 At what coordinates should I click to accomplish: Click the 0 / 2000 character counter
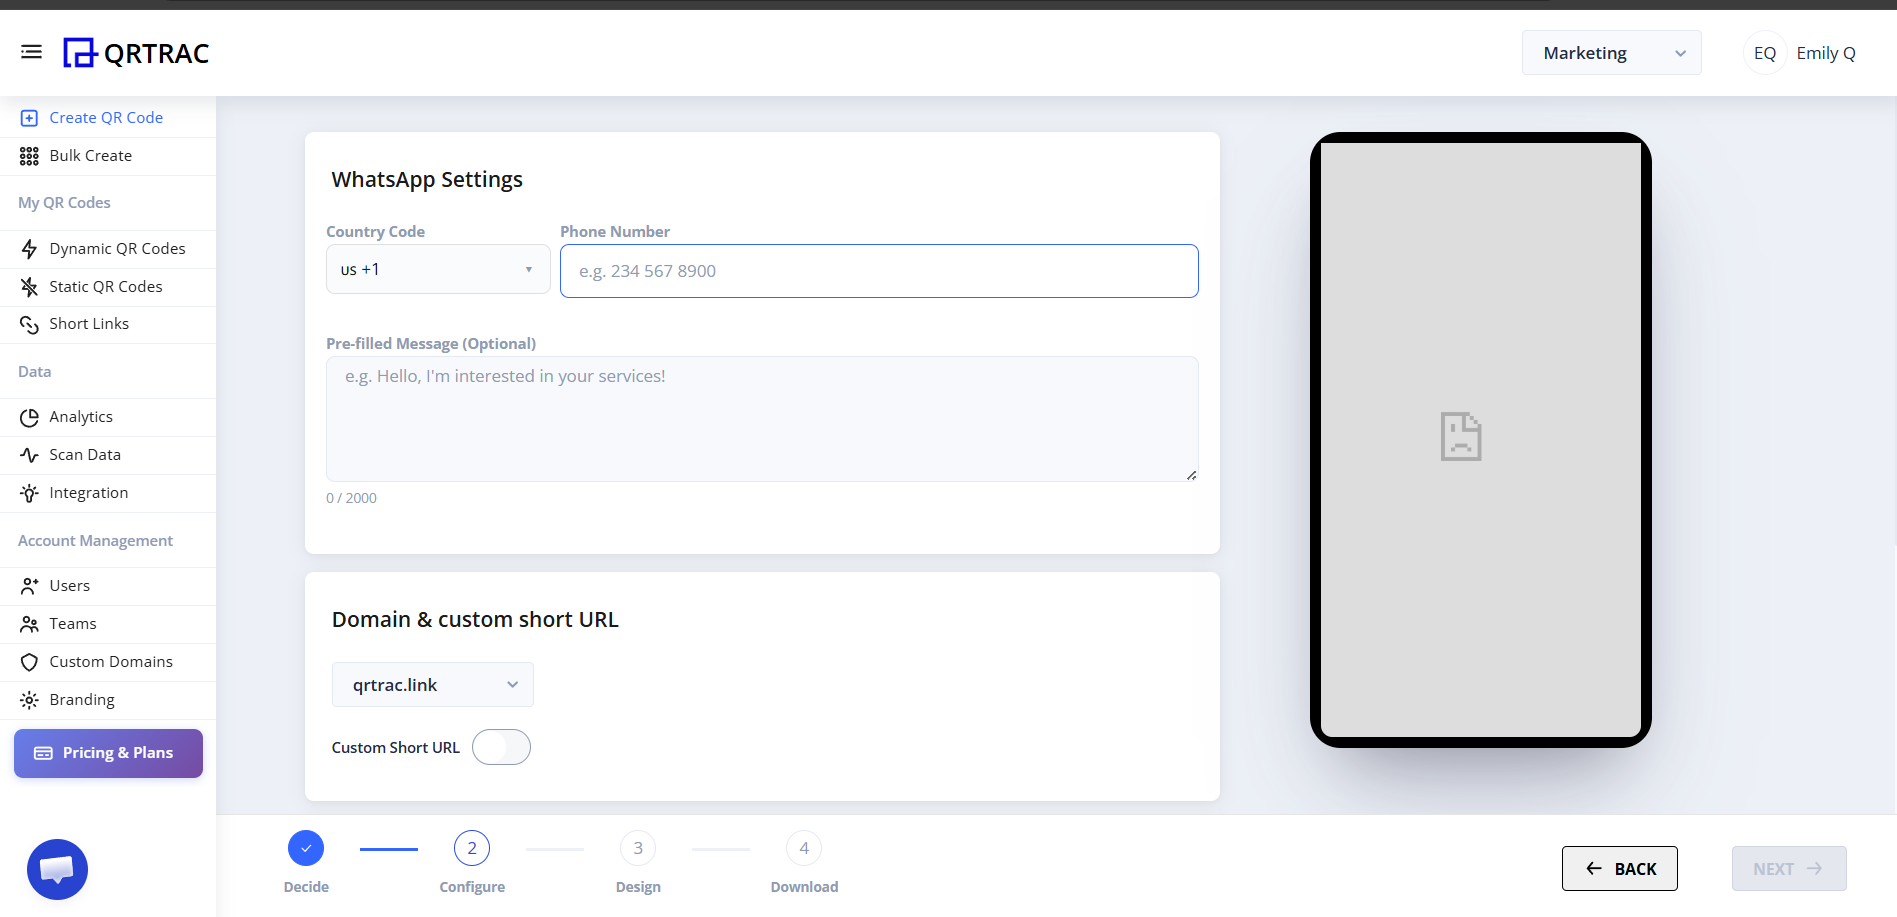351,498
